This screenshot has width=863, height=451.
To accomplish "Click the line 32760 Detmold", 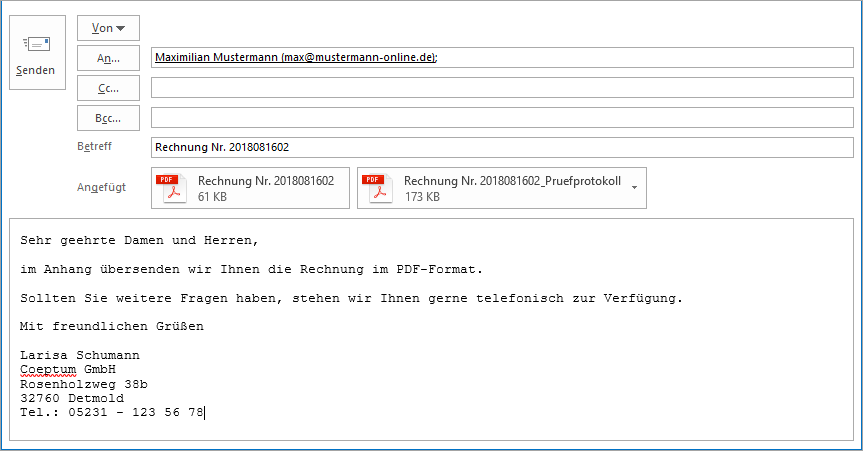I will click(72, 398).
